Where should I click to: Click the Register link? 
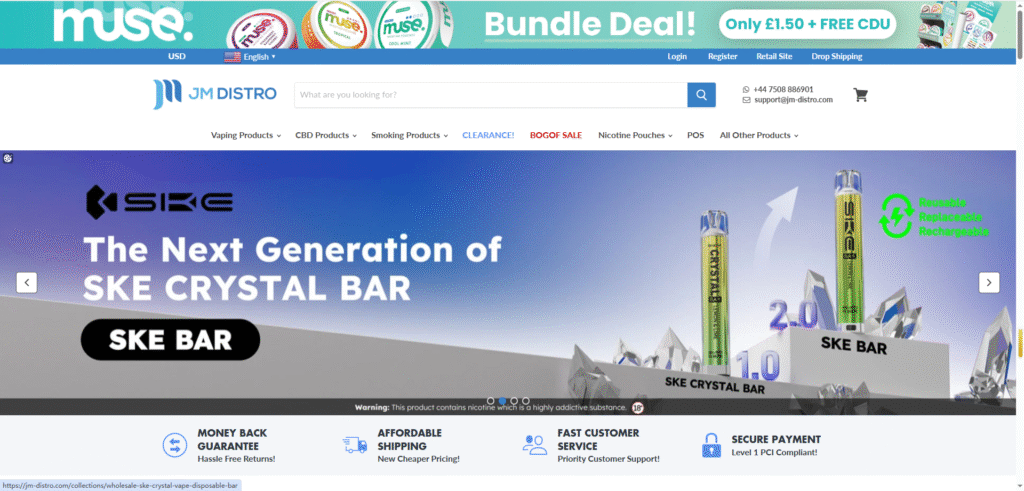point(723,56)
